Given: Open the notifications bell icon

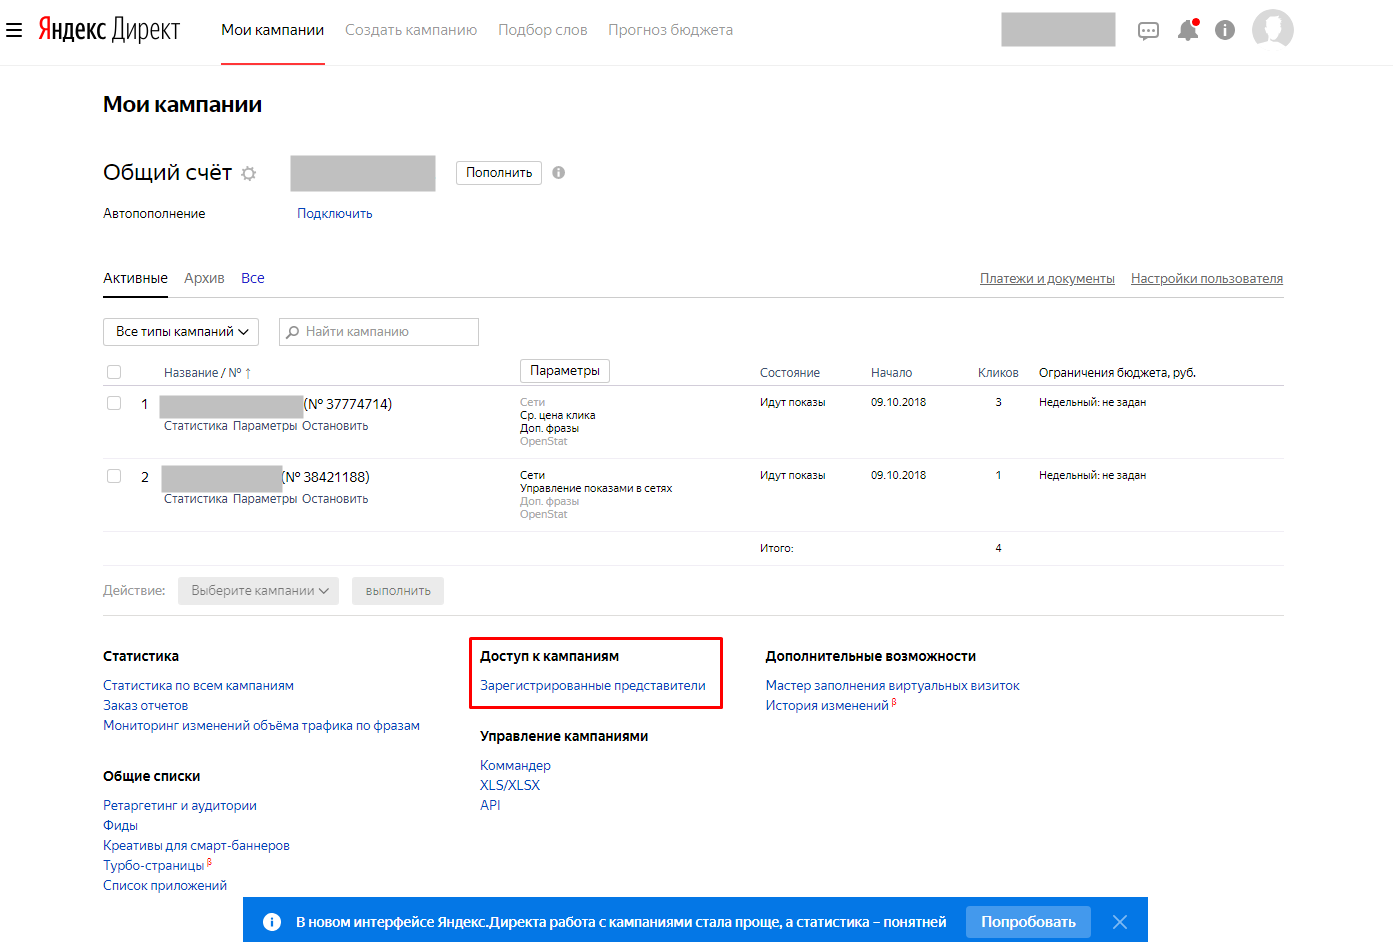Looking at the screenshot, I should [x=1188, y=30].
